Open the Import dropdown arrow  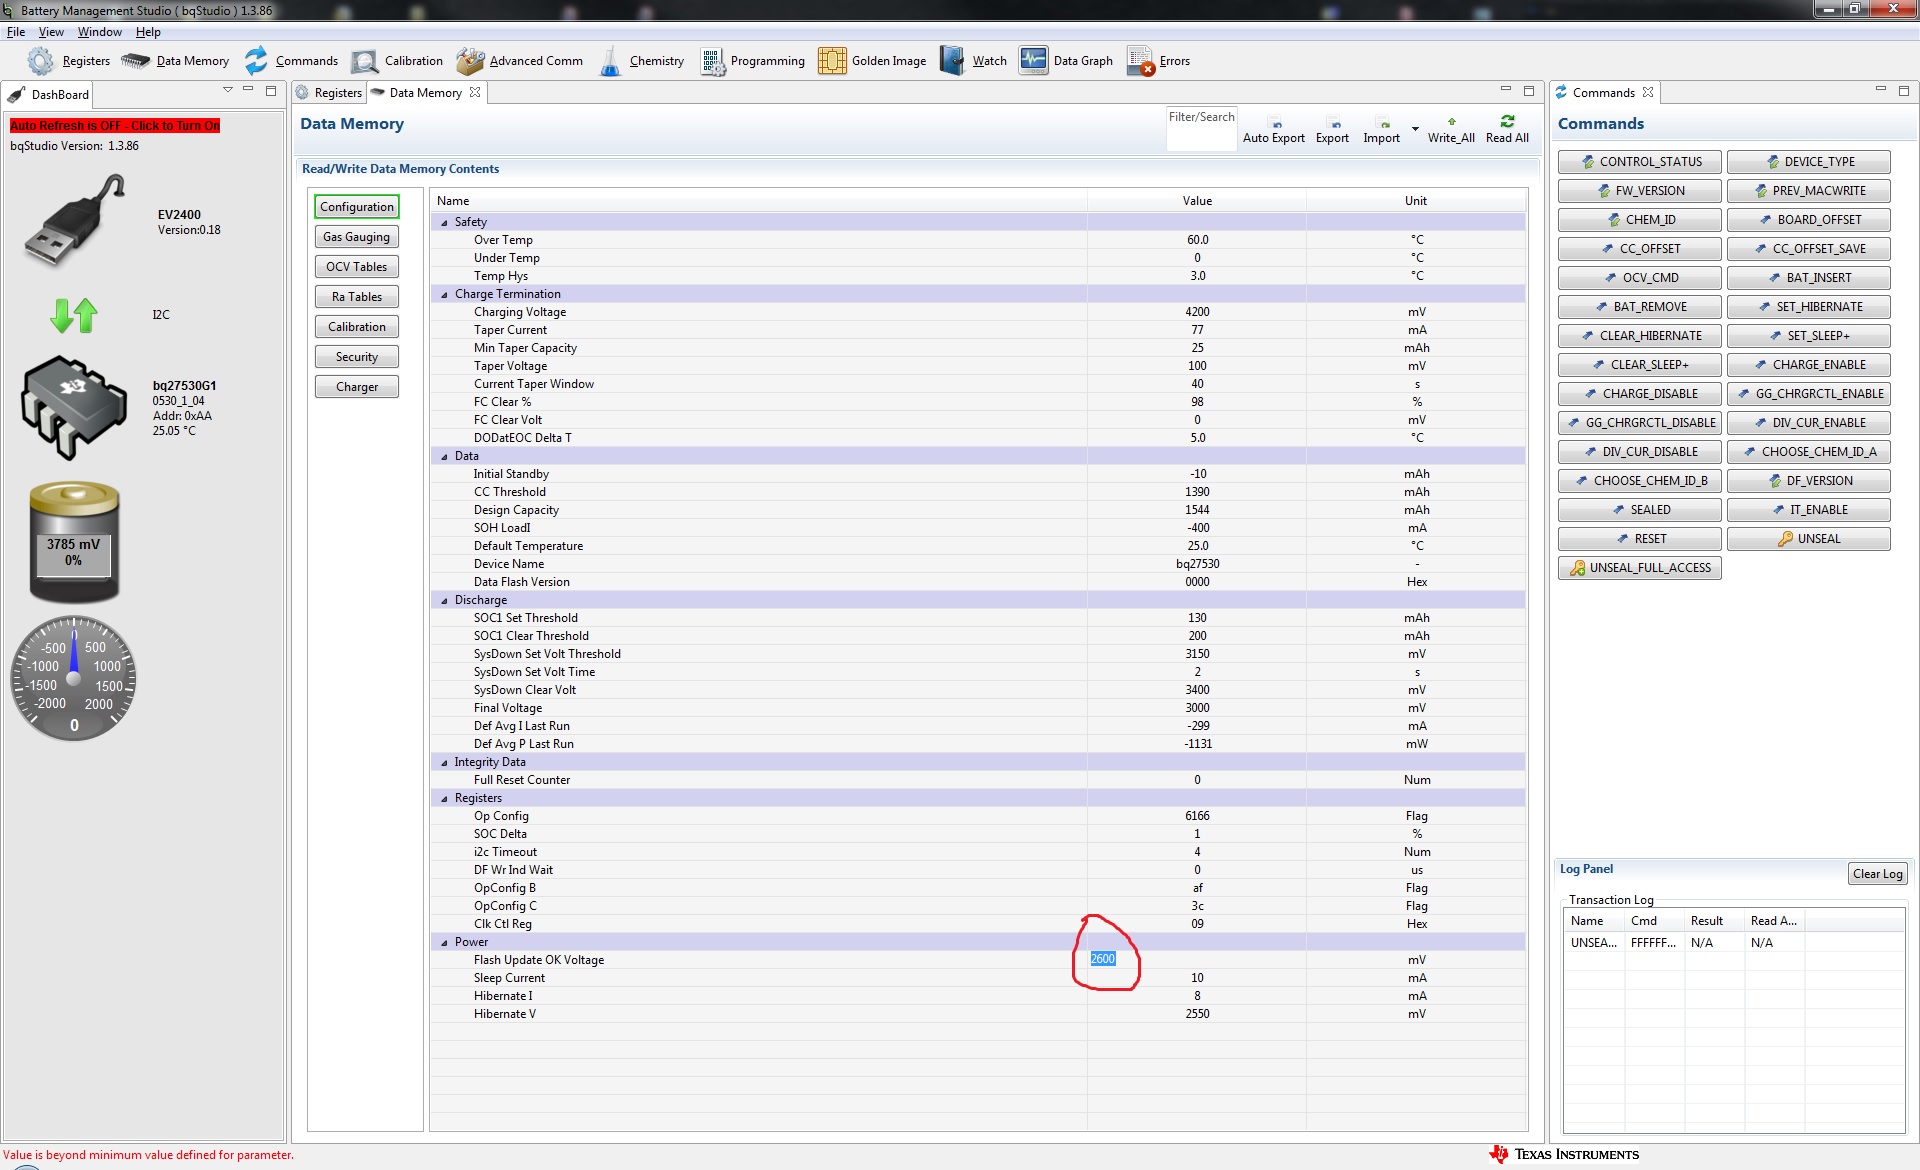[x=1415, y=129]
